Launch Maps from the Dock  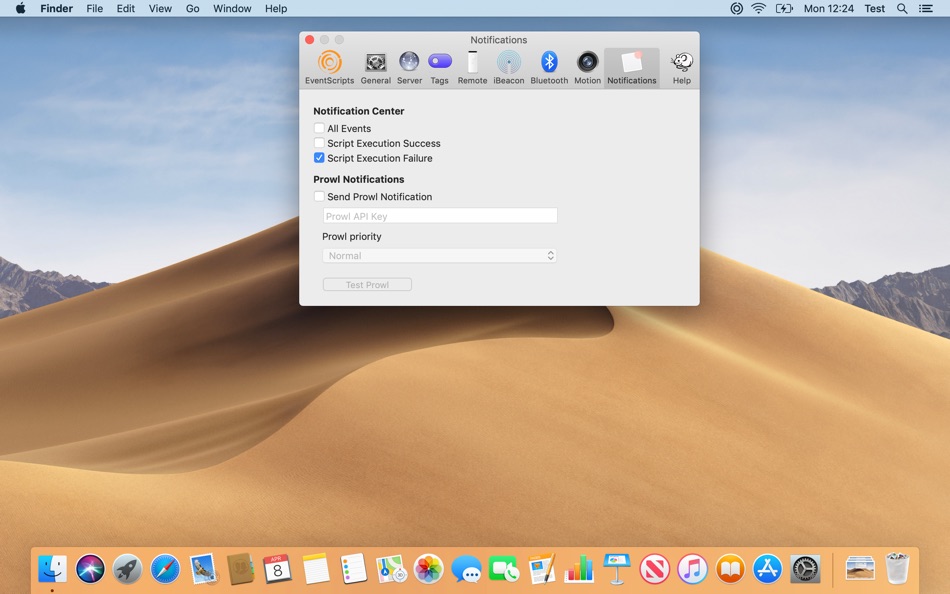pyautogui.click(x=391, y=569)
